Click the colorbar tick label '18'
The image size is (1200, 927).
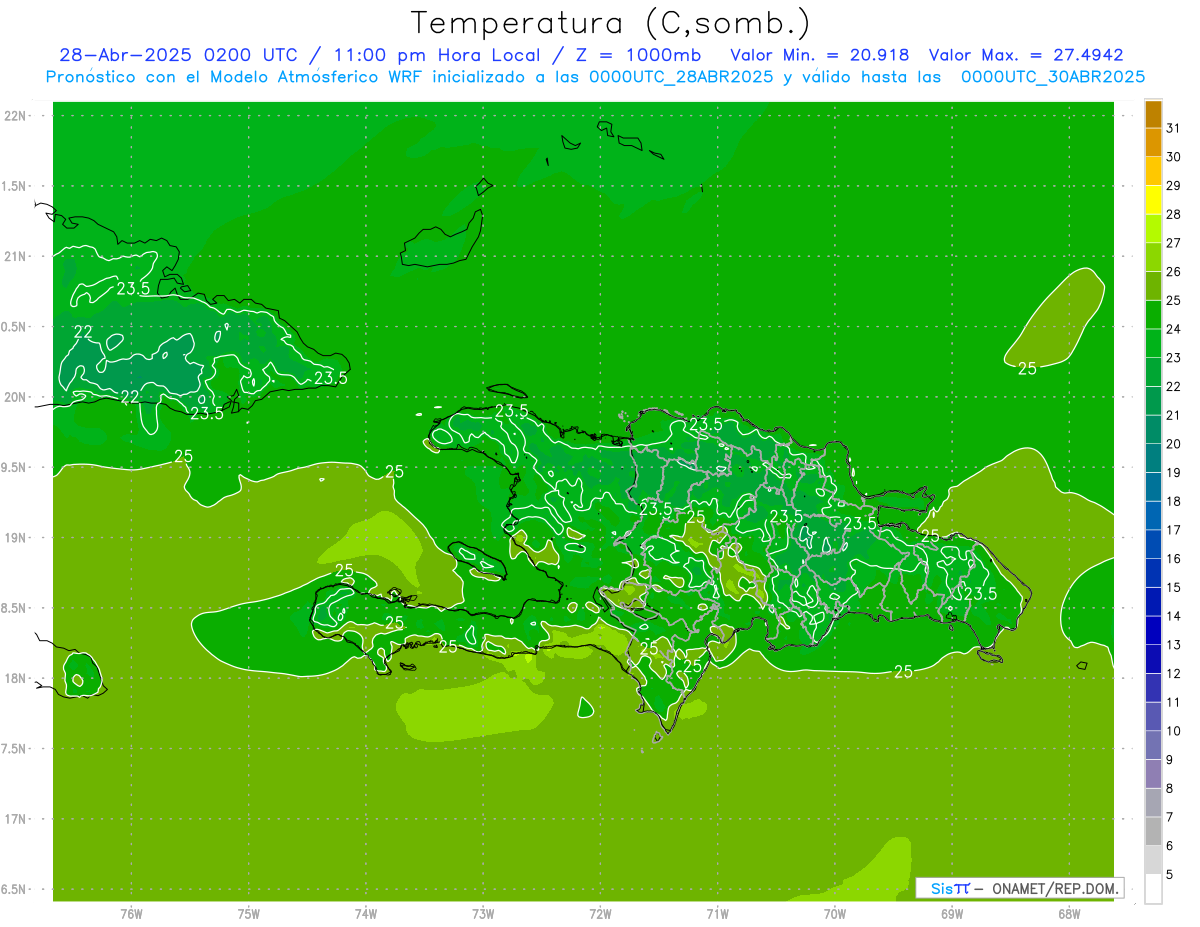click(x=1173, y=501)
